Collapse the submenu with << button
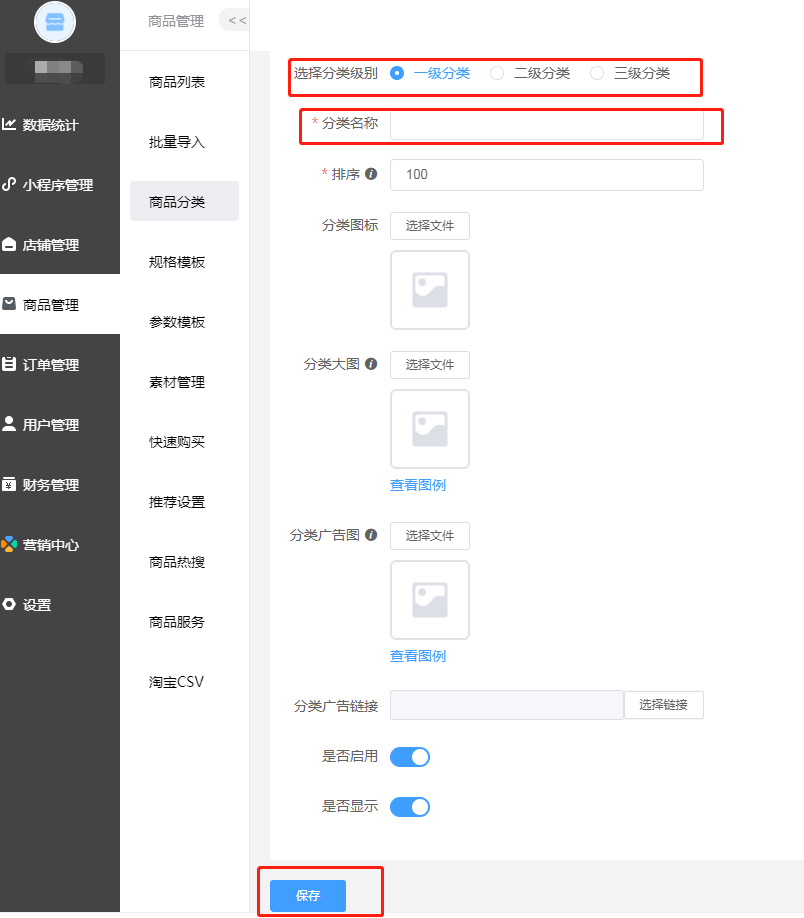 (x=235, y=20)
